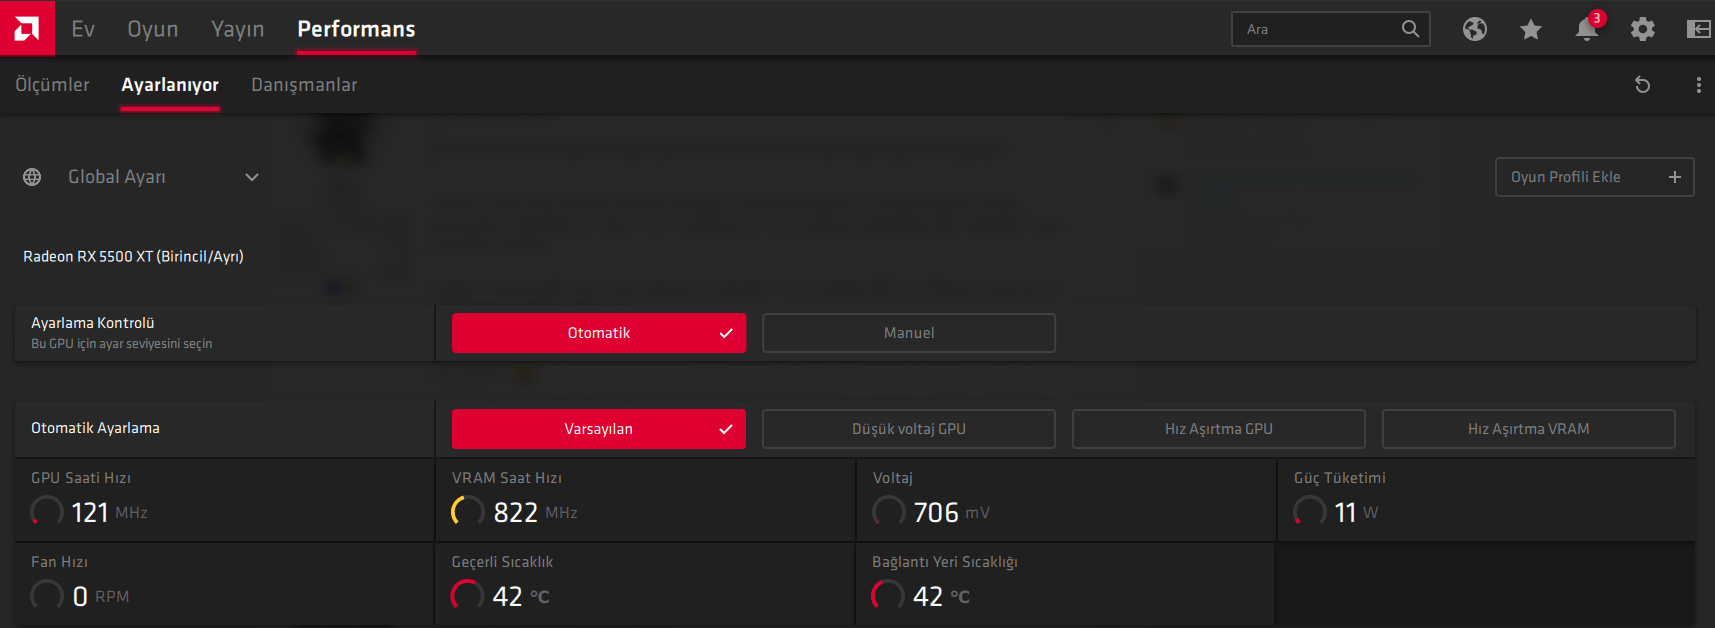Image resolution: width=1715 pixels, height=628 pixels.
Task: Open the web browser globe icon
Action: pyautogui.click(x=1475, y=29)
